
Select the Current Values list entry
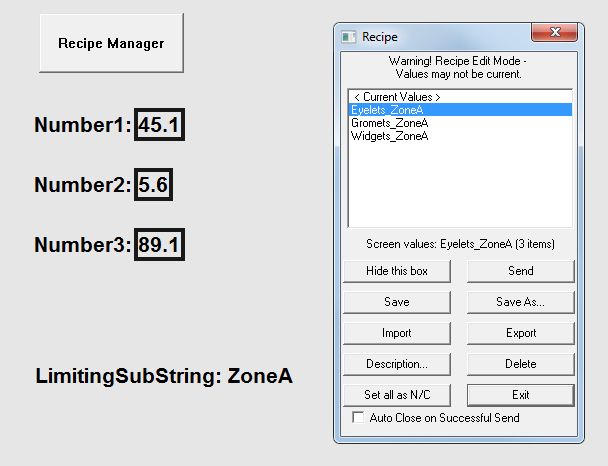click(x=397, y=97)
